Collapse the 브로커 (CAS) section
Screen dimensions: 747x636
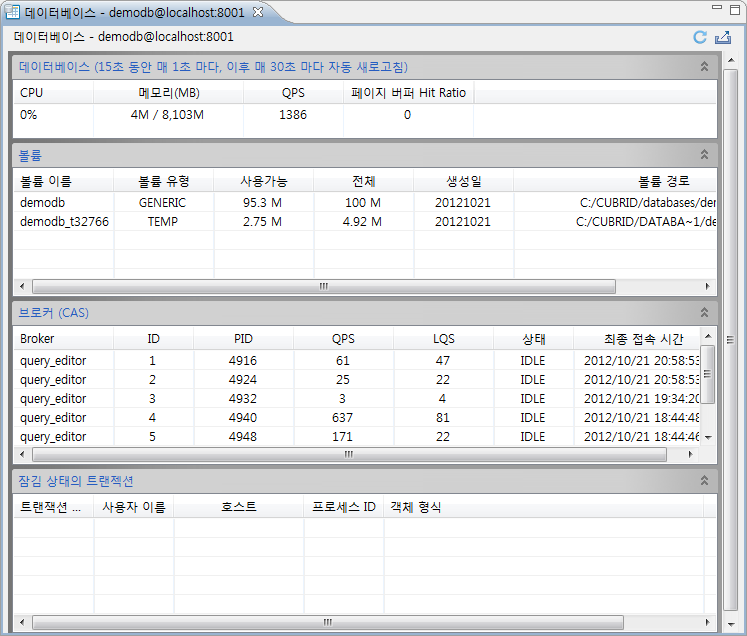pyautogui.click(x=704, y=313)
